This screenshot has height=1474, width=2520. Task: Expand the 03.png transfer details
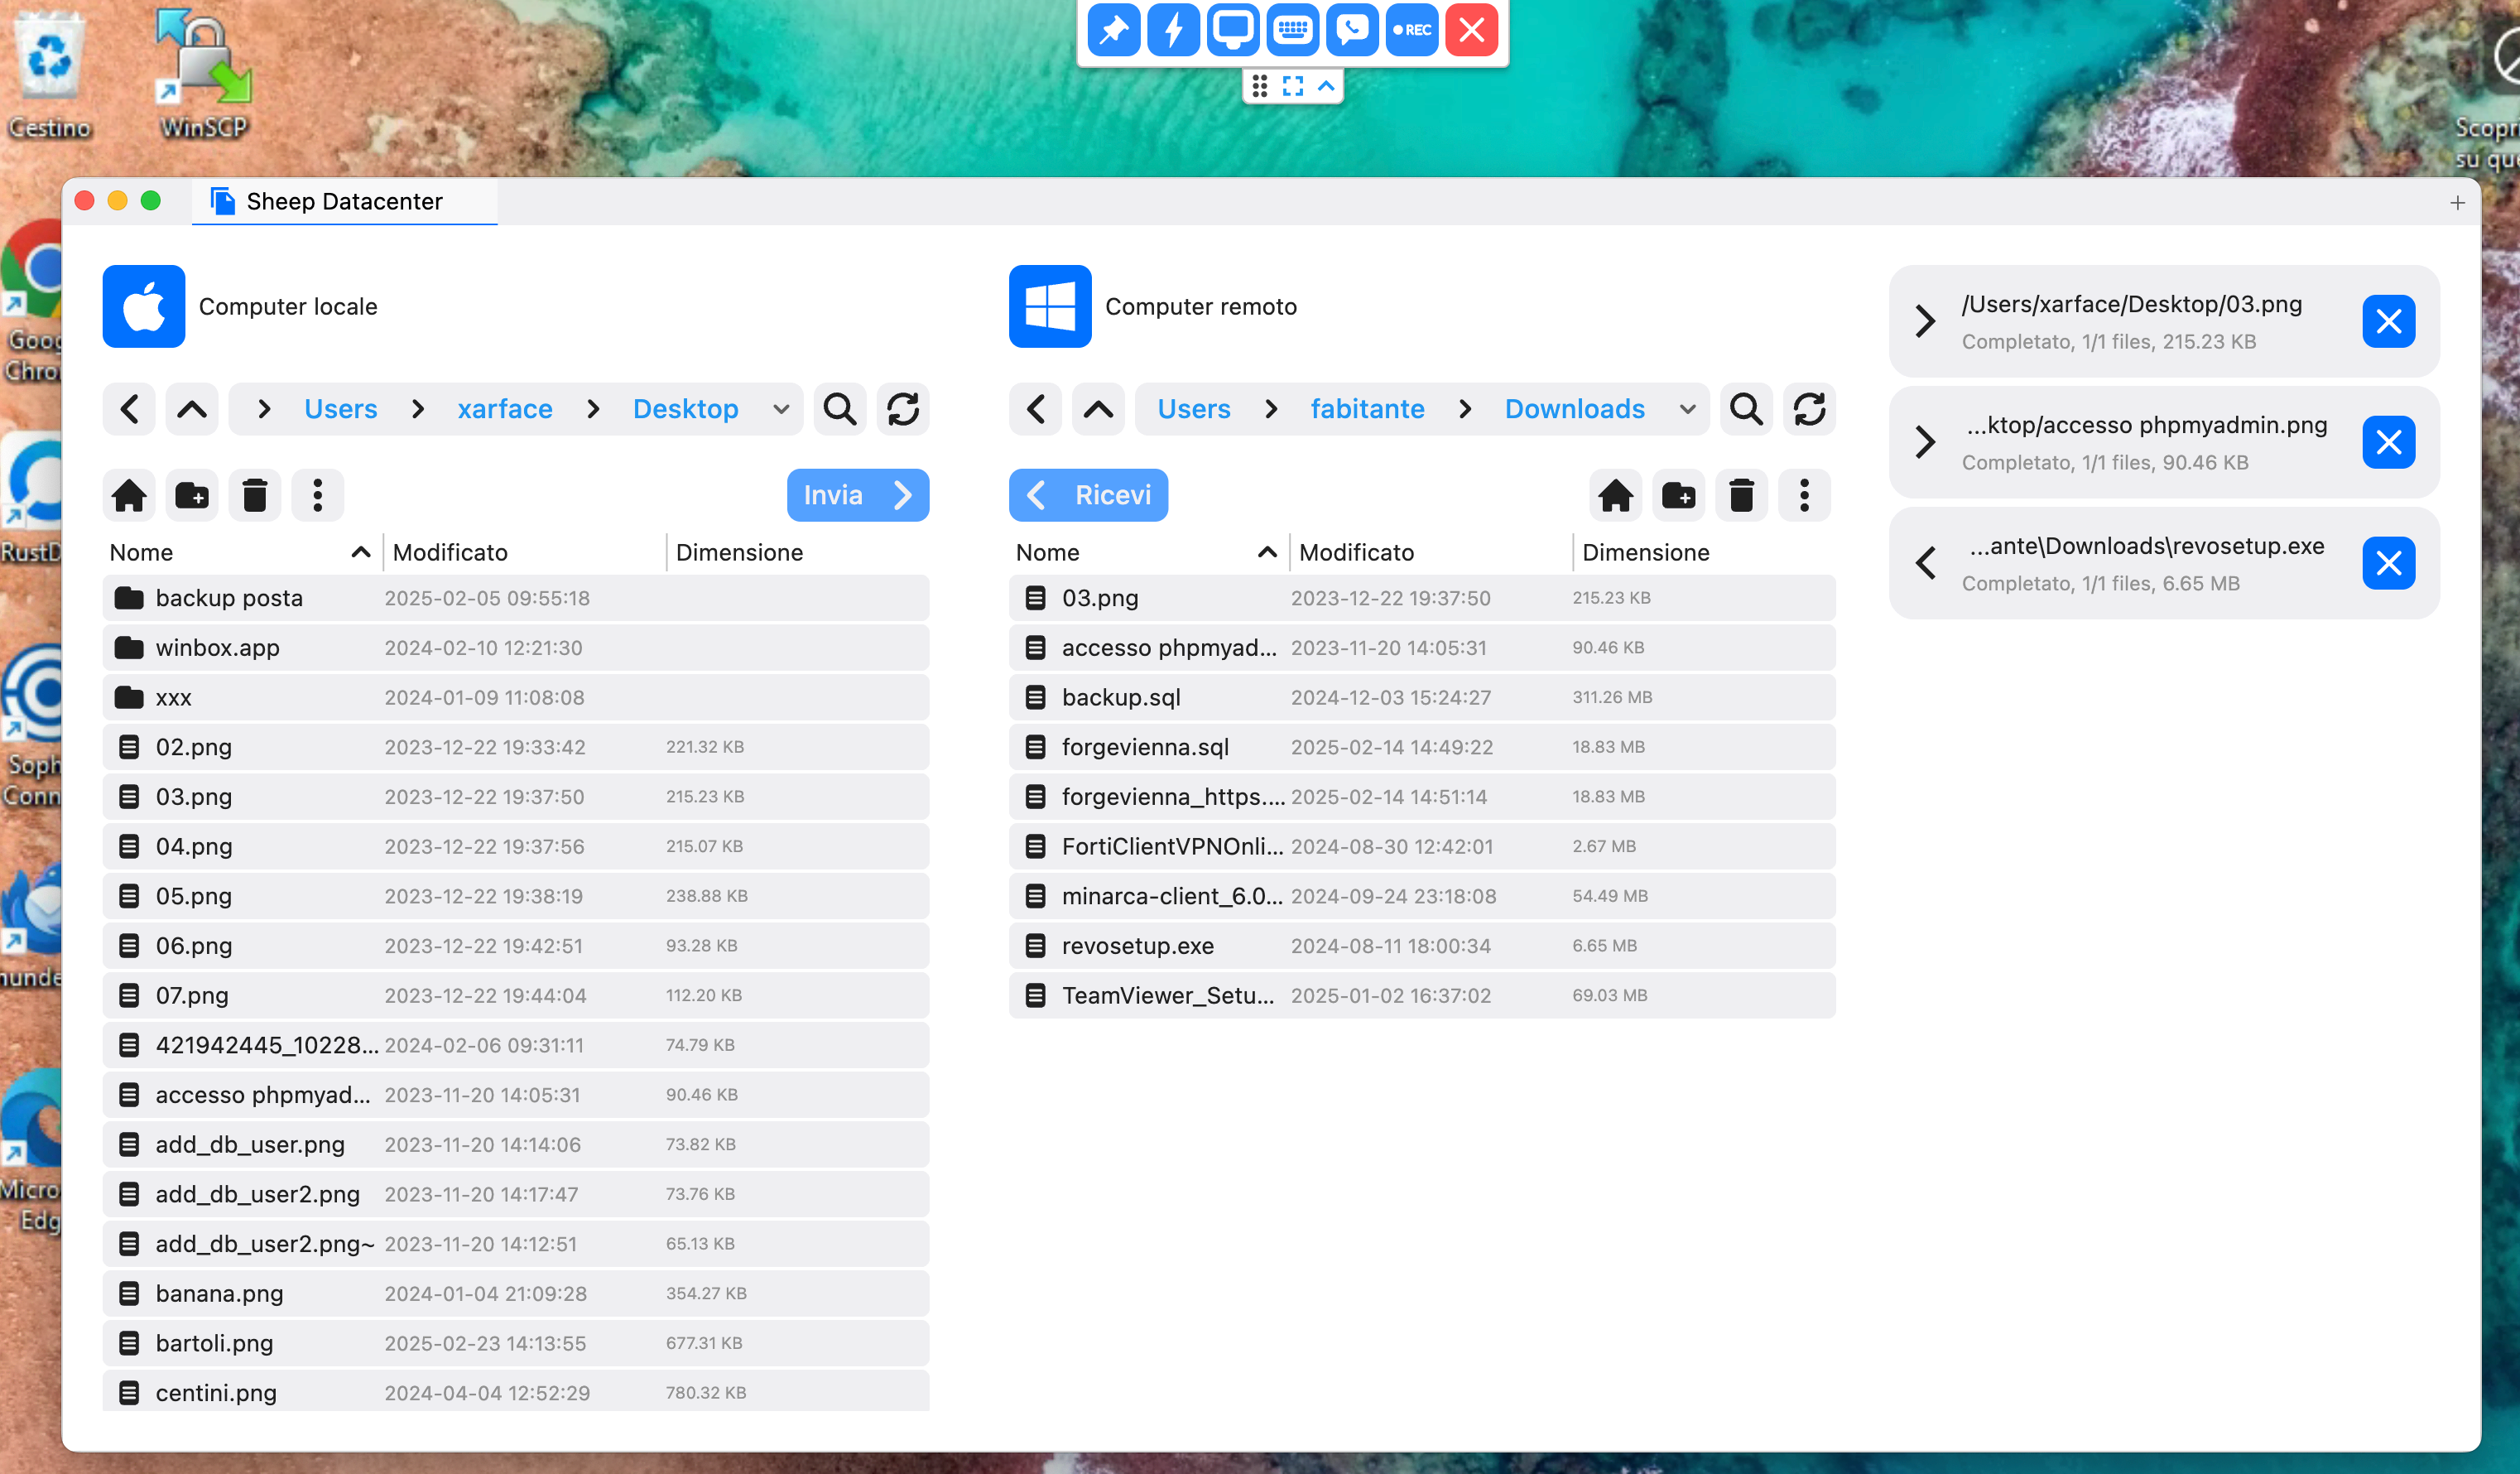(1925, 321)
